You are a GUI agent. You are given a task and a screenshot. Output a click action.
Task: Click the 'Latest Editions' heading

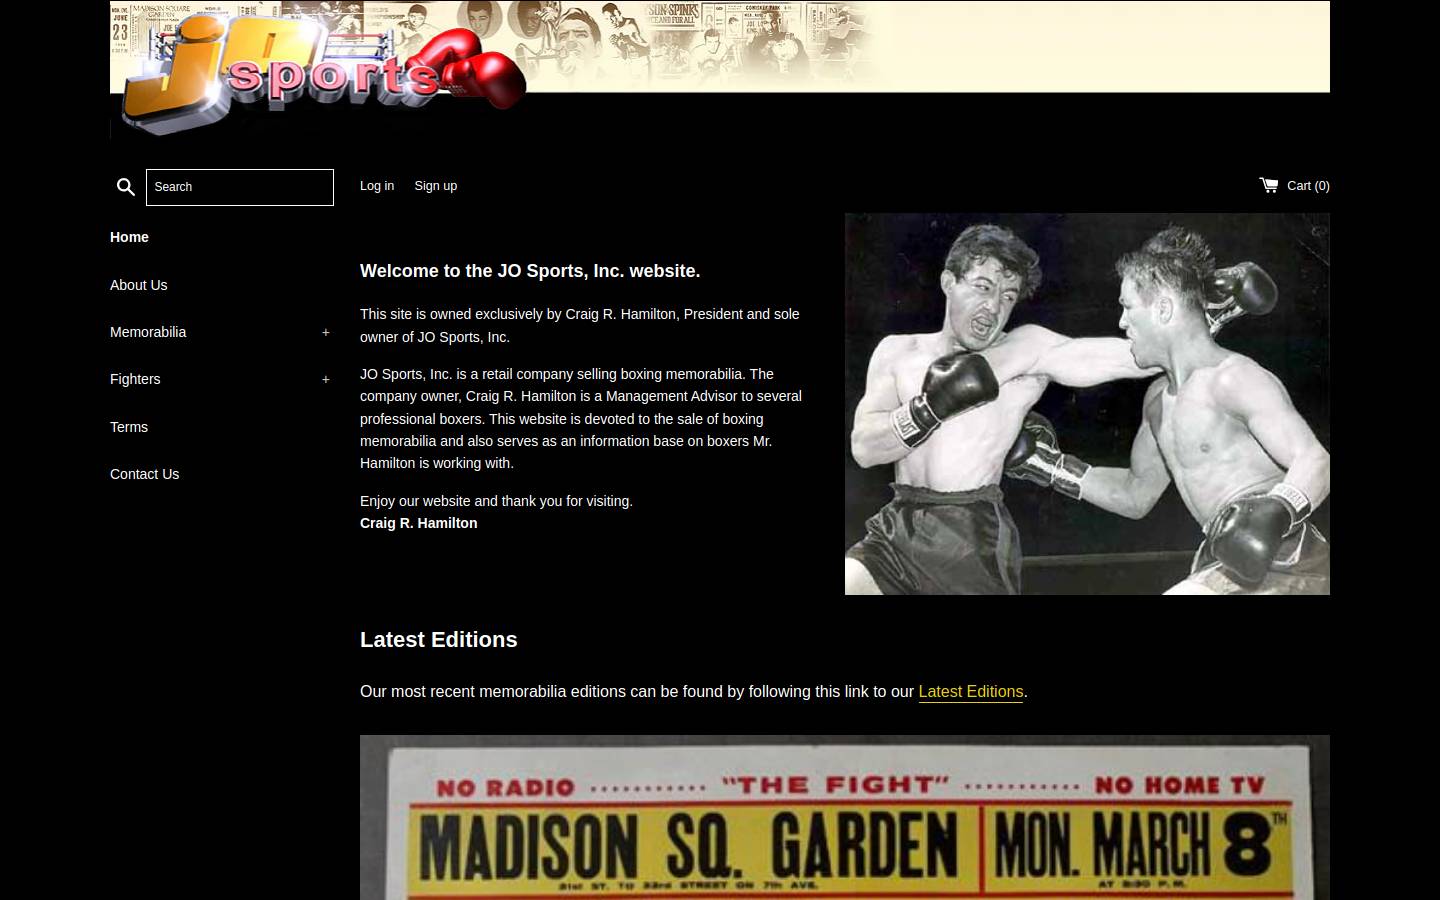coord(439,640)
